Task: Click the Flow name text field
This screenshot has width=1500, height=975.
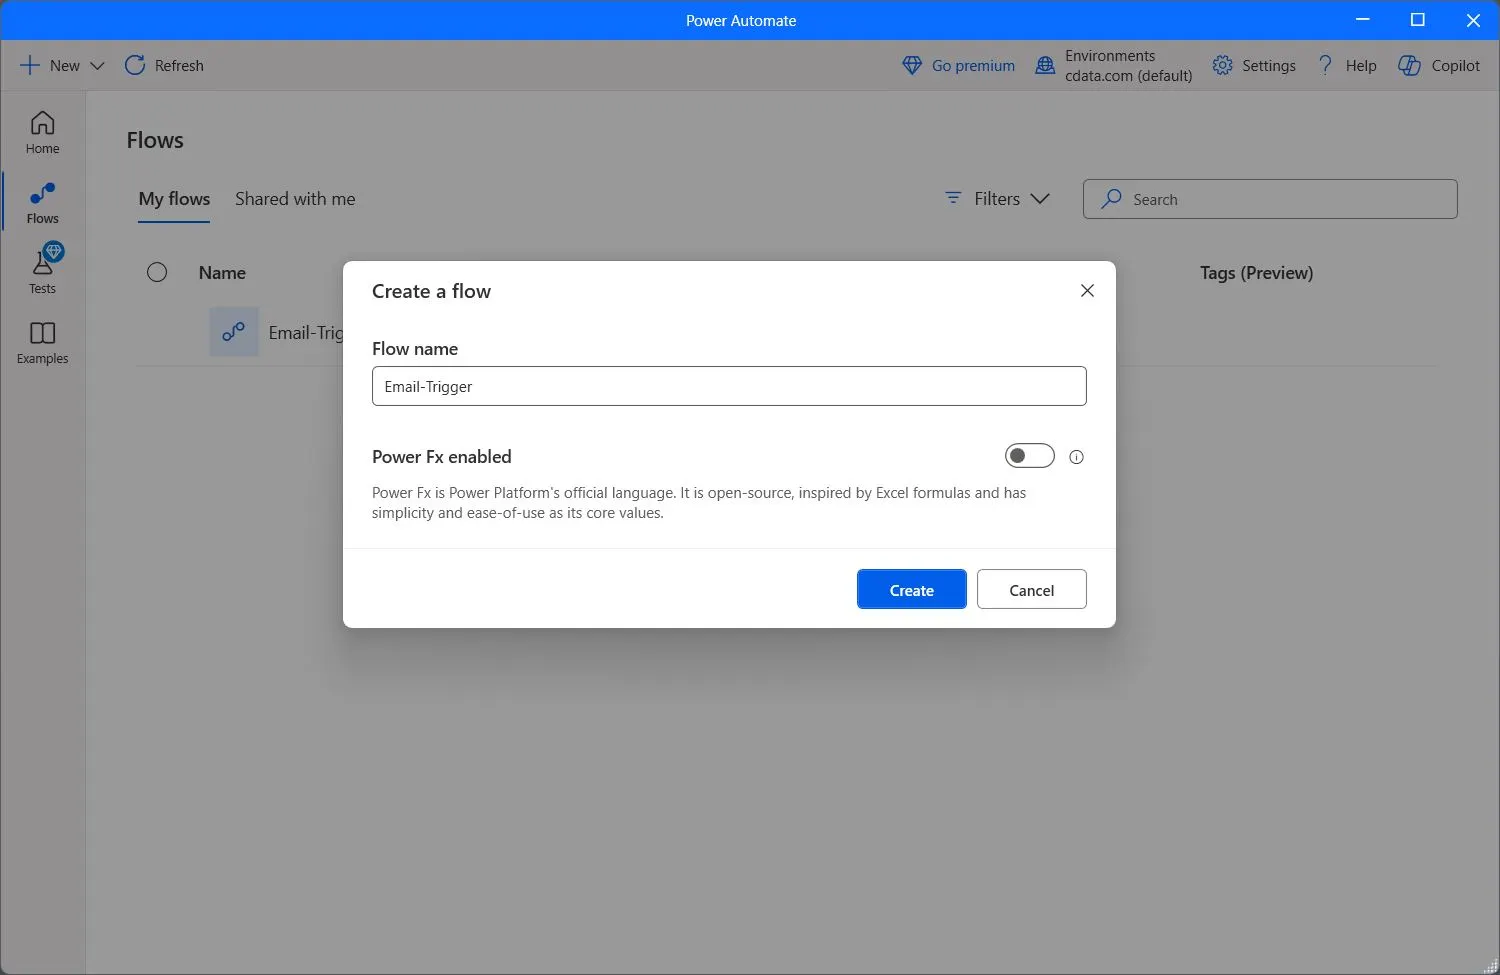Action: point(728,387)
